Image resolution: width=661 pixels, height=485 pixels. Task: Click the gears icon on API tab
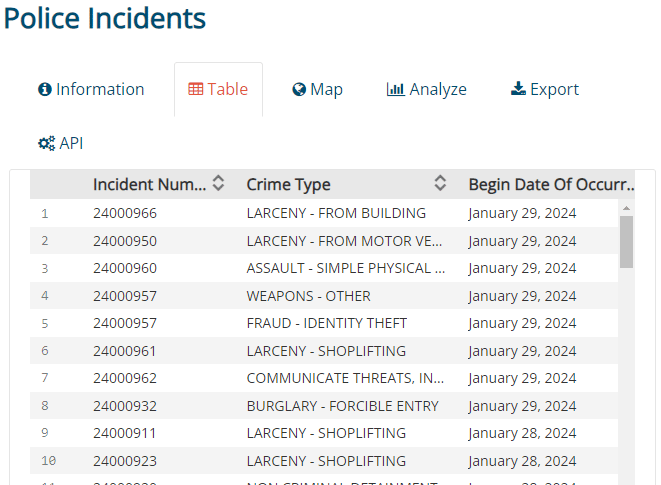[x=46, y=144]
